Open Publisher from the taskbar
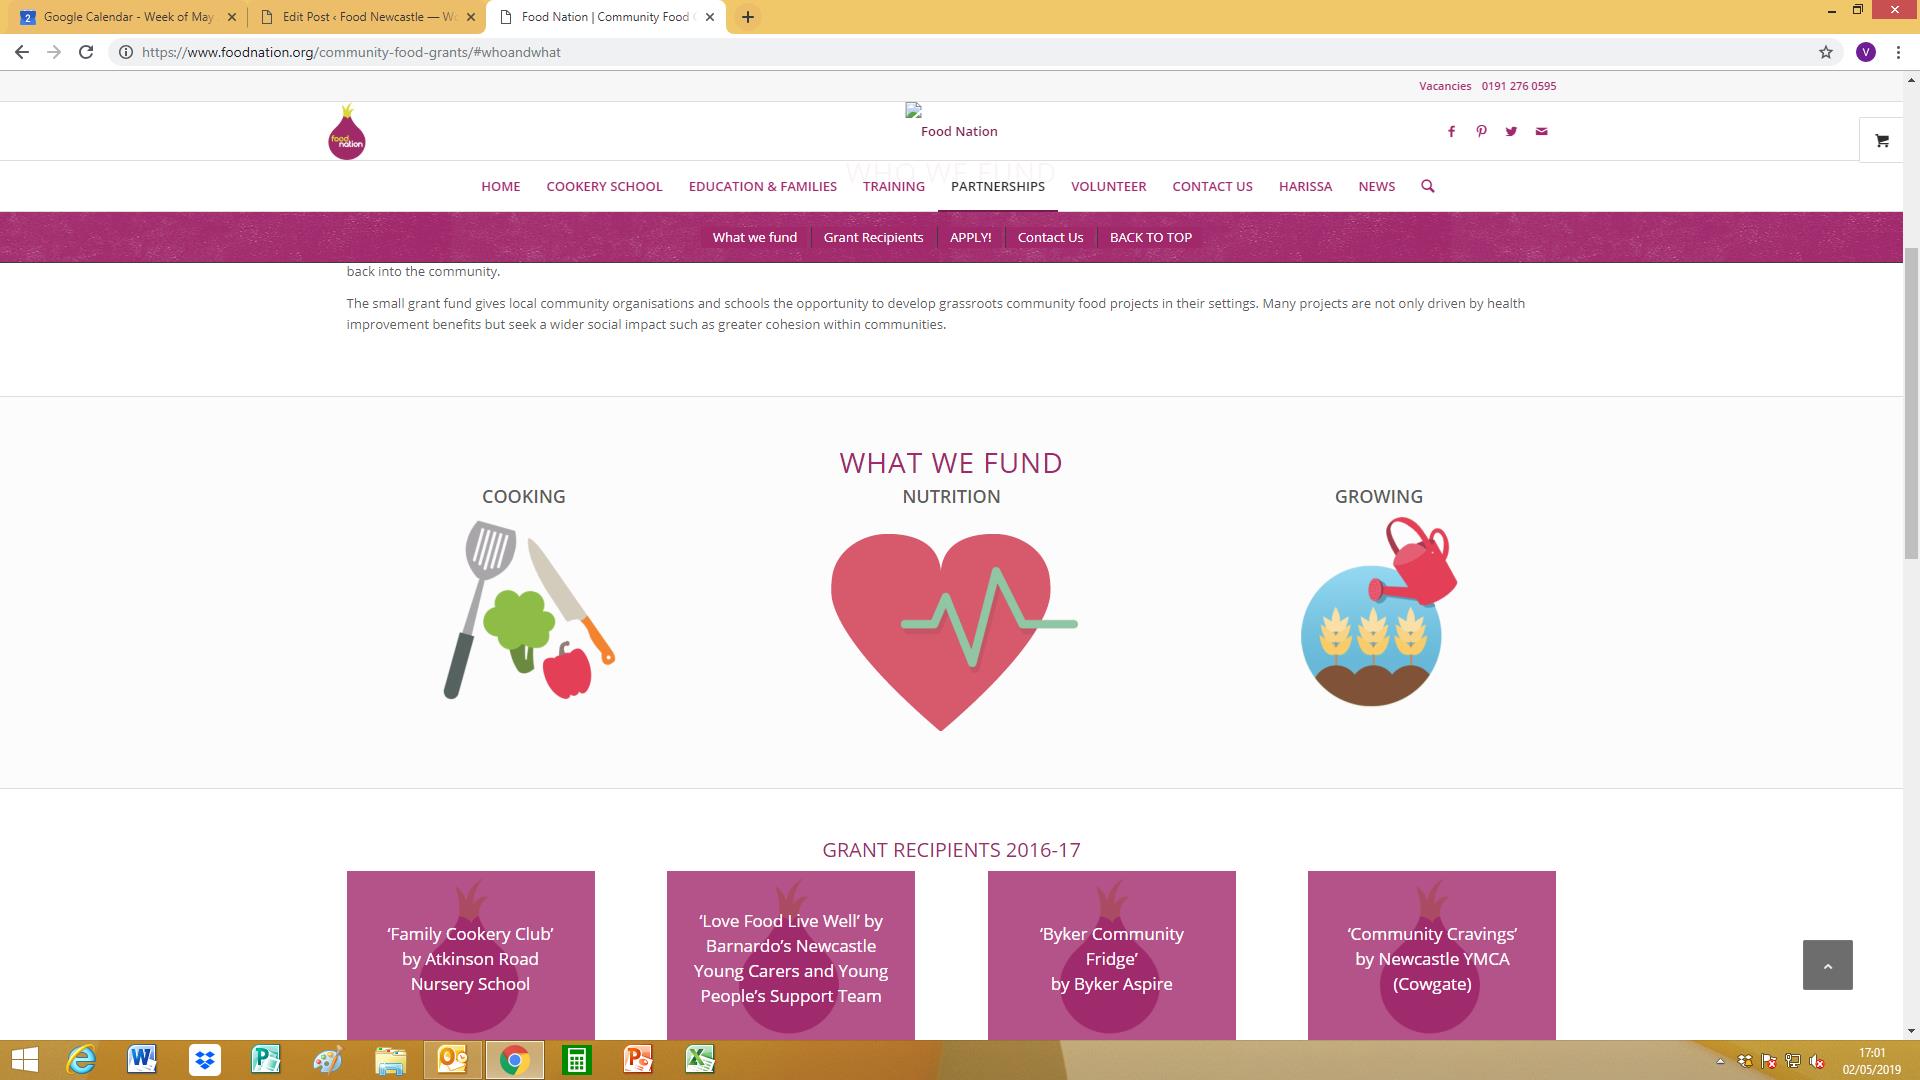Image resolution: width=1920 pixels, height=1080 pixels. coord(266,1059)
